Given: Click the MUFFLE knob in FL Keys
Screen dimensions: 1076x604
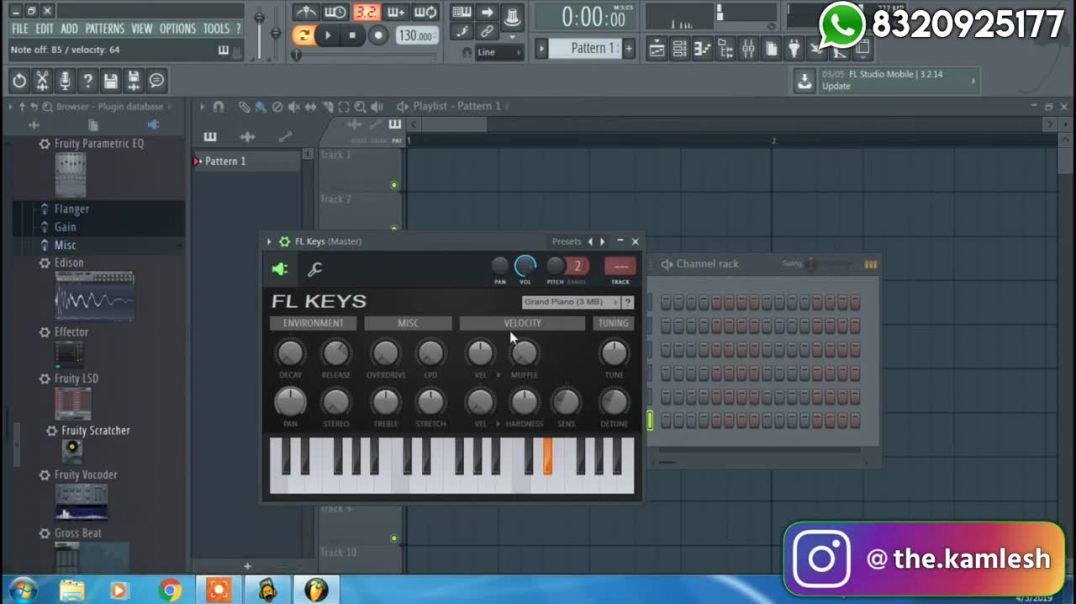Looking at the screenshot, I should click(524, 353).
